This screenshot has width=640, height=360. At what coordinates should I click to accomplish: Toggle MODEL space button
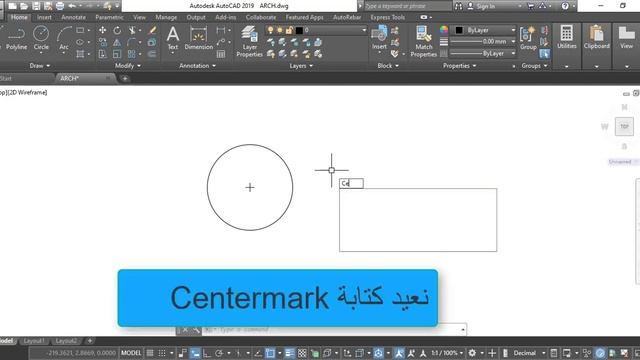[x=131, y=353]
